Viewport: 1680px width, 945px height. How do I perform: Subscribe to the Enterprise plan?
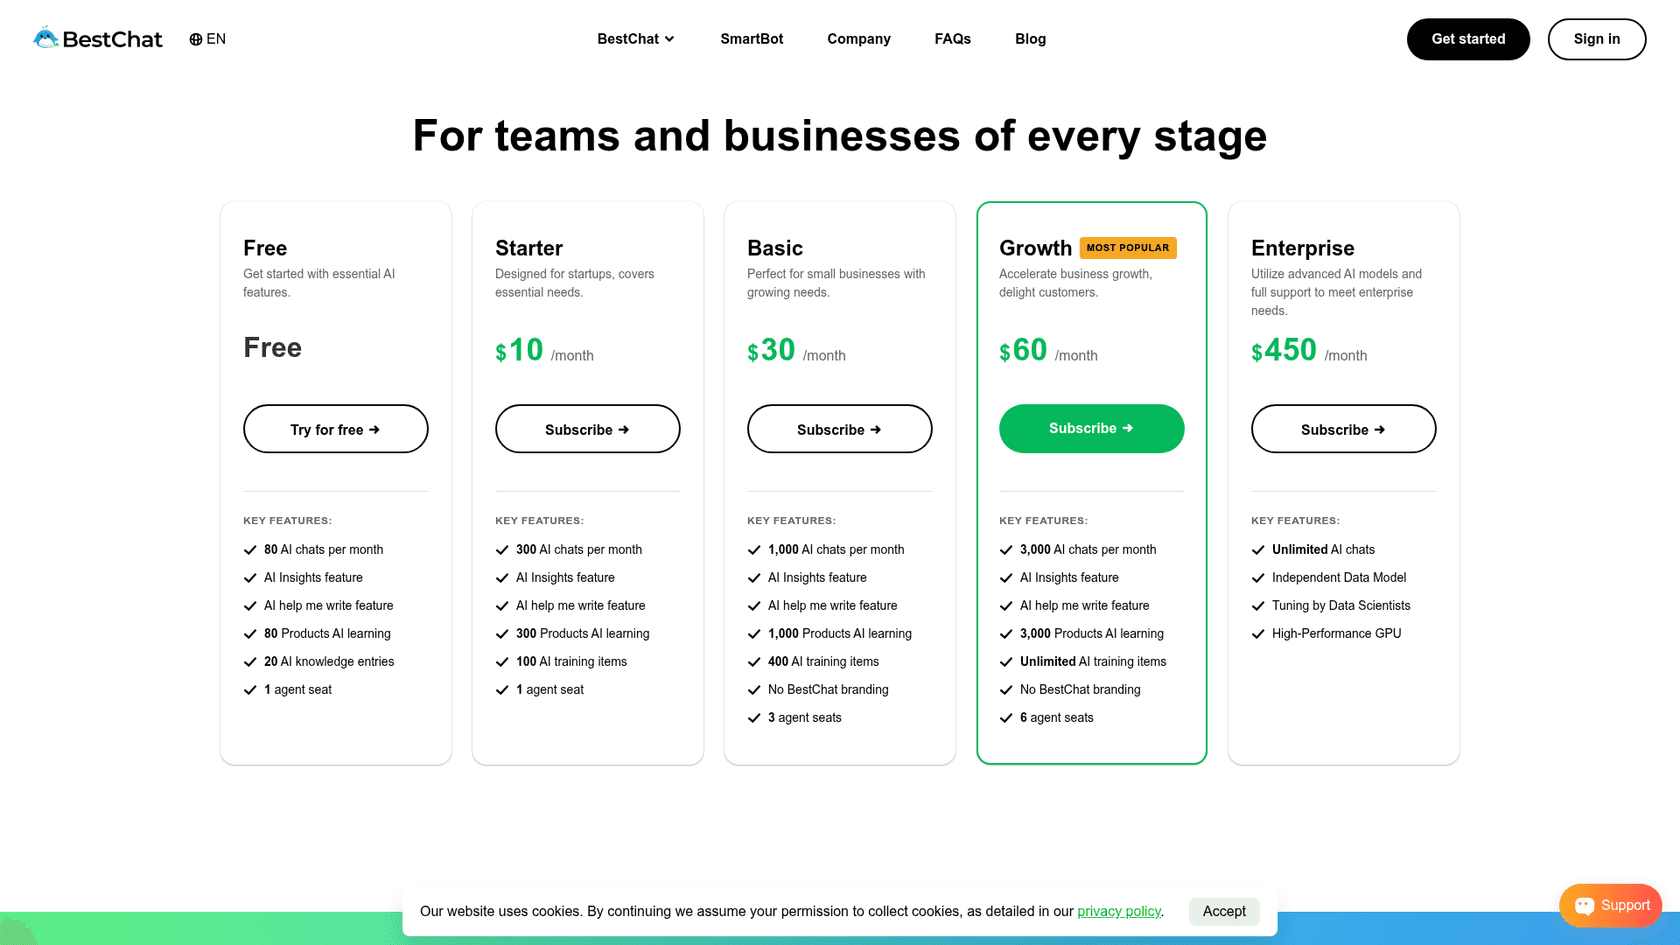pyautogui.click(x=1344, y=429)
